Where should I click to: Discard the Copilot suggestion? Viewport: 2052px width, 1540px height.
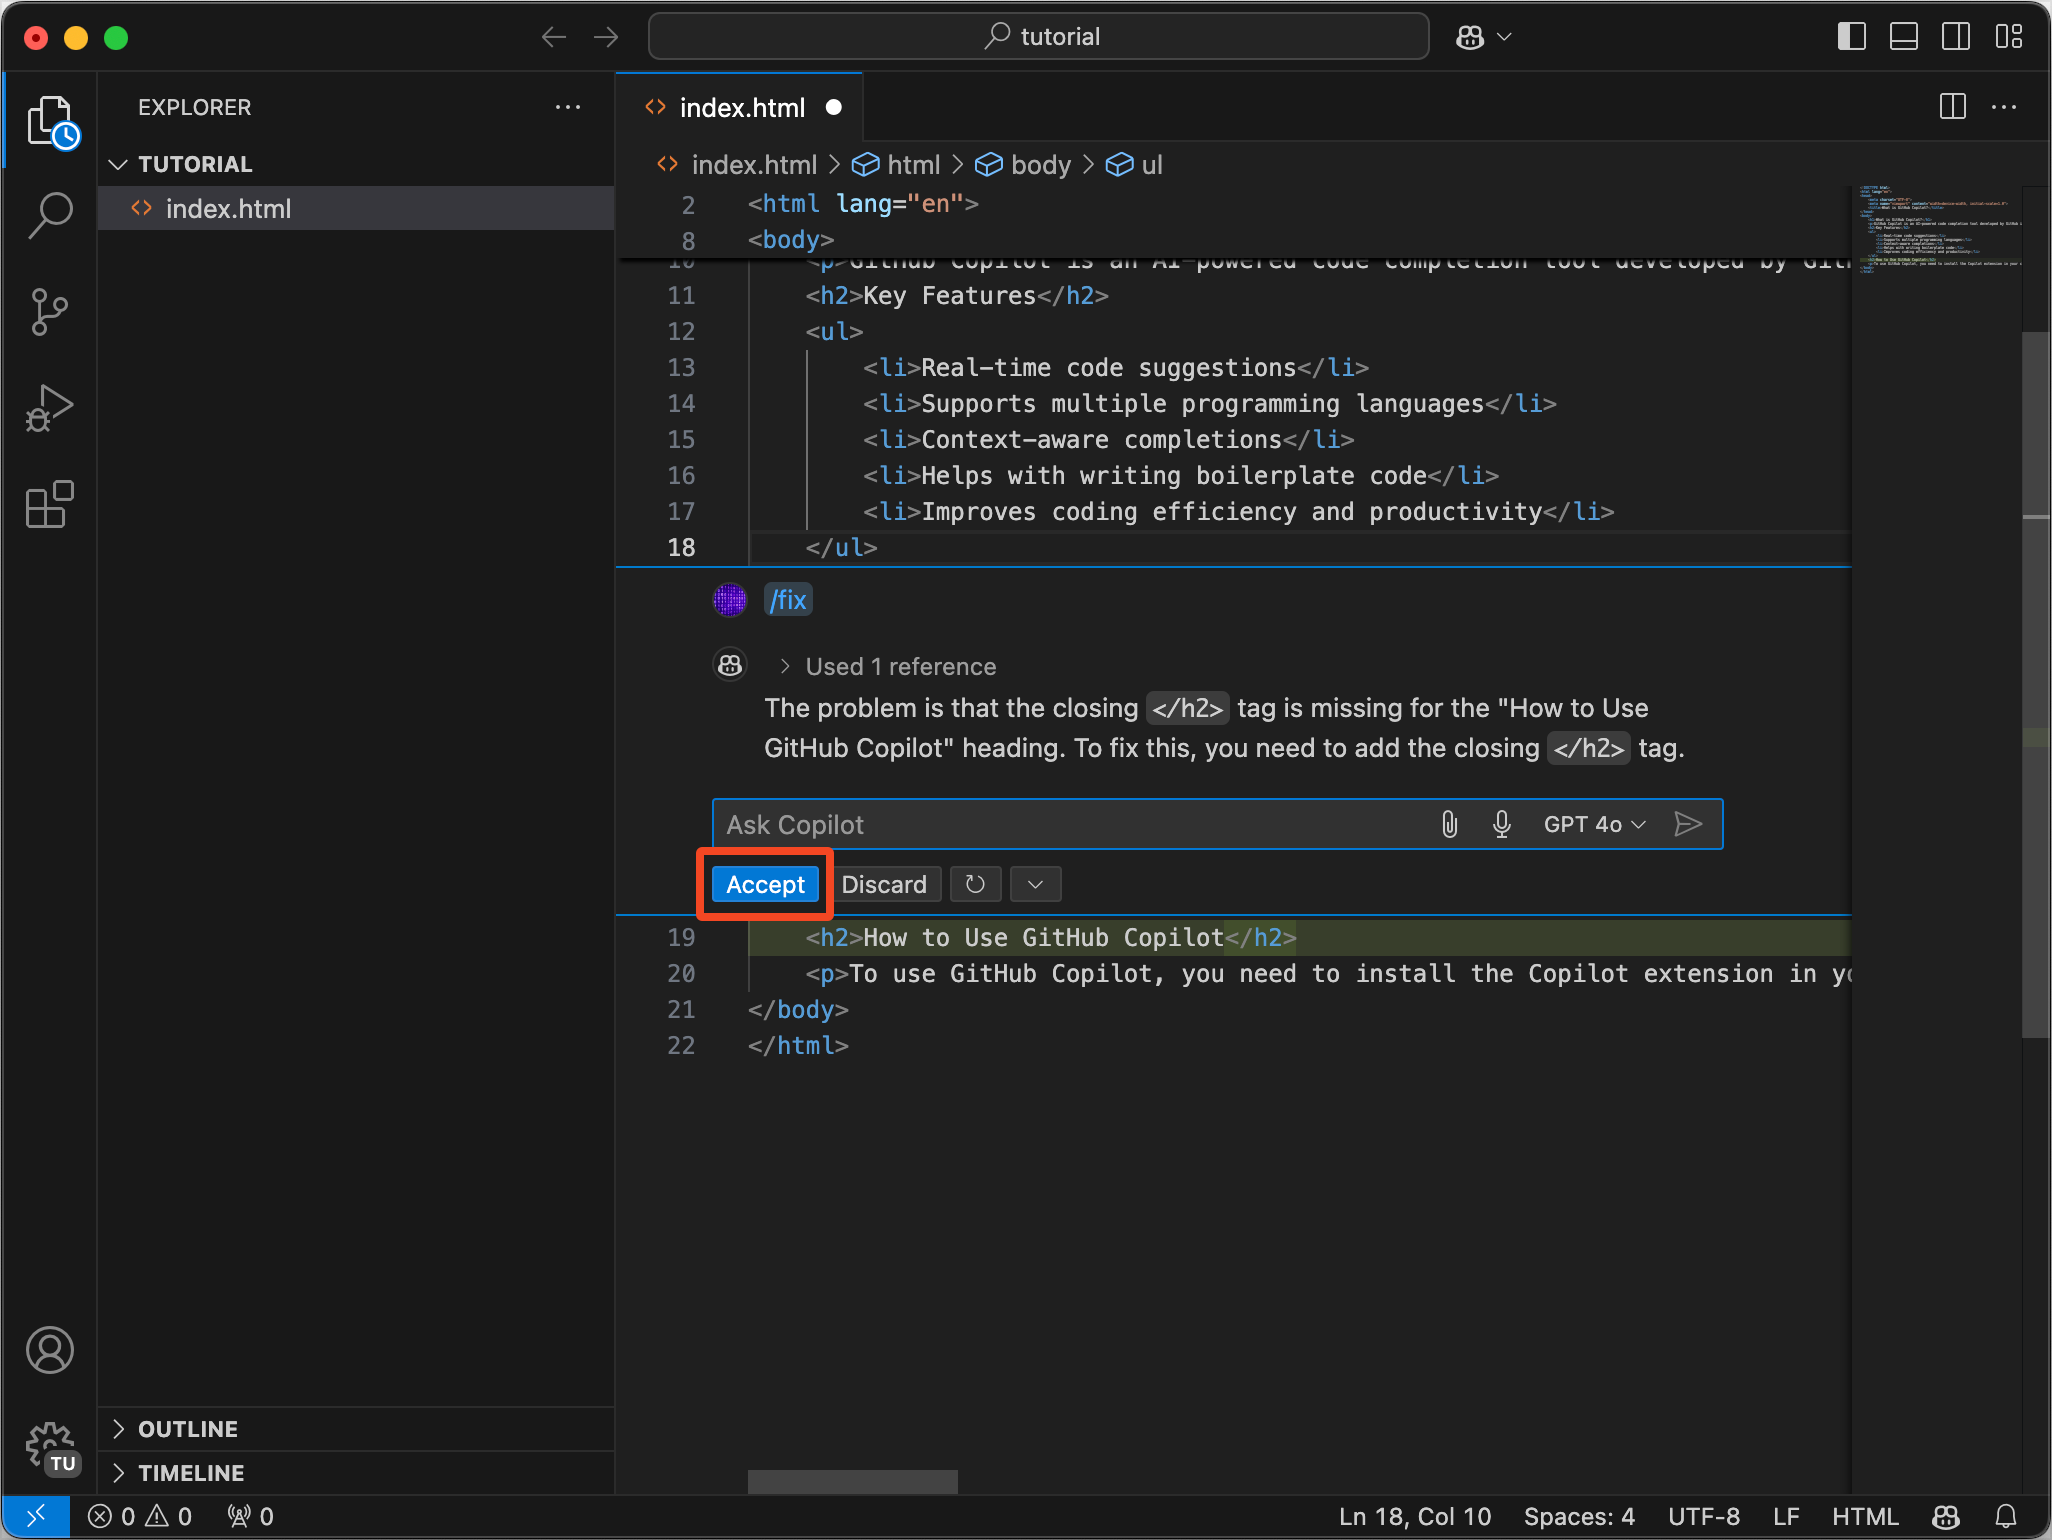tap(884, 885)
